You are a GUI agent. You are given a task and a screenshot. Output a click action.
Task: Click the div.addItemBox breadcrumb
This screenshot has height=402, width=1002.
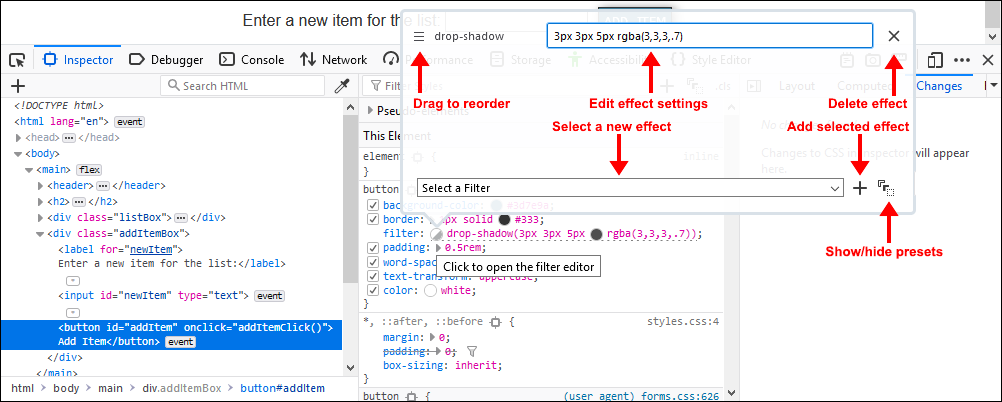coord(181,388)
